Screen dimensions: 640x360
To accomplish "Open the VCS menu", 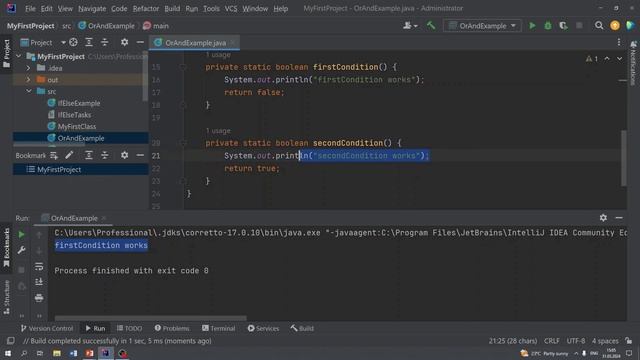I will tap(231, 8).
